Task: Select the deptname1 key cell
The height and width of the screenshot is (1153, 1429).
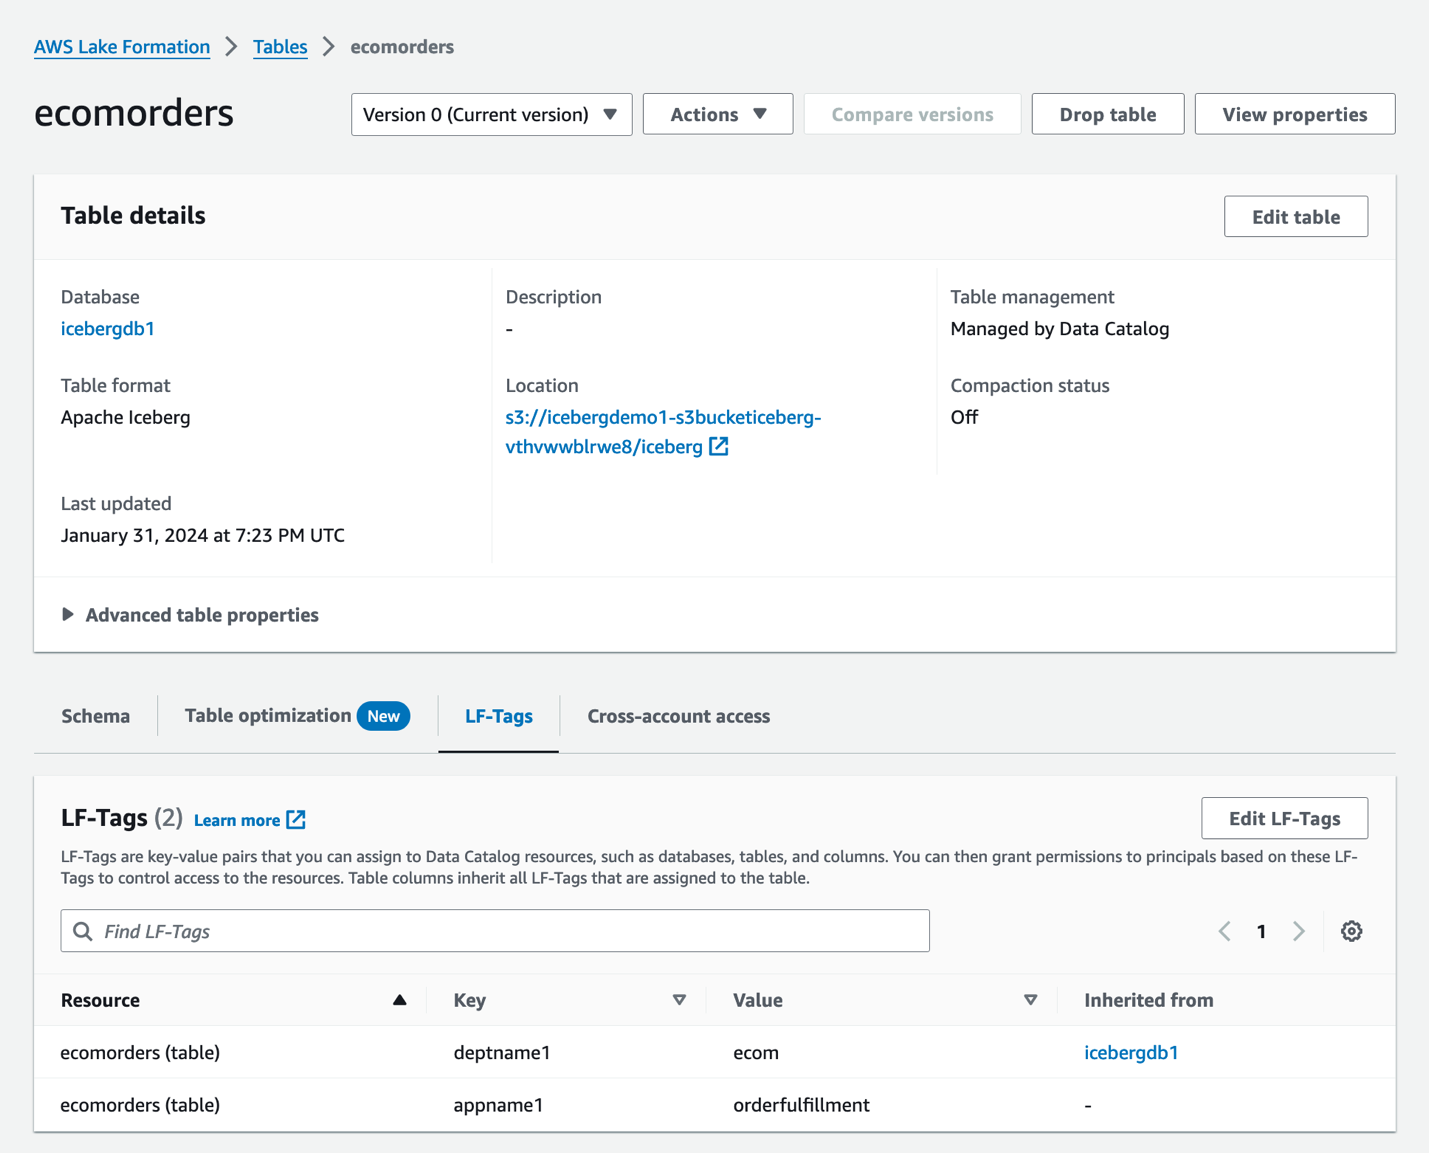Action: tap(502, 1053)
